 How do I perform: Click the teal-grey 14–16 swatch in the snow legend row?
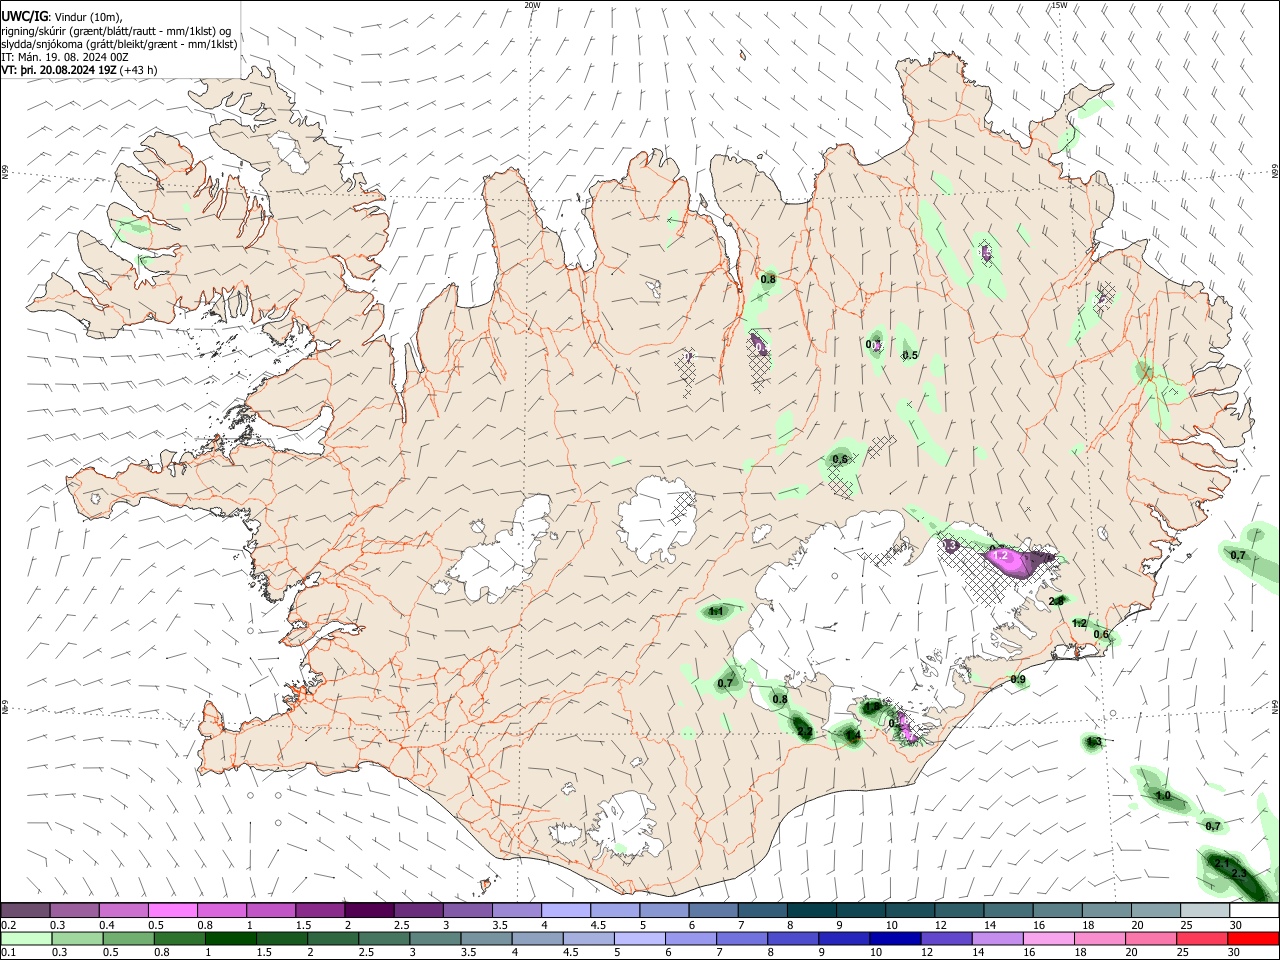1008,911
